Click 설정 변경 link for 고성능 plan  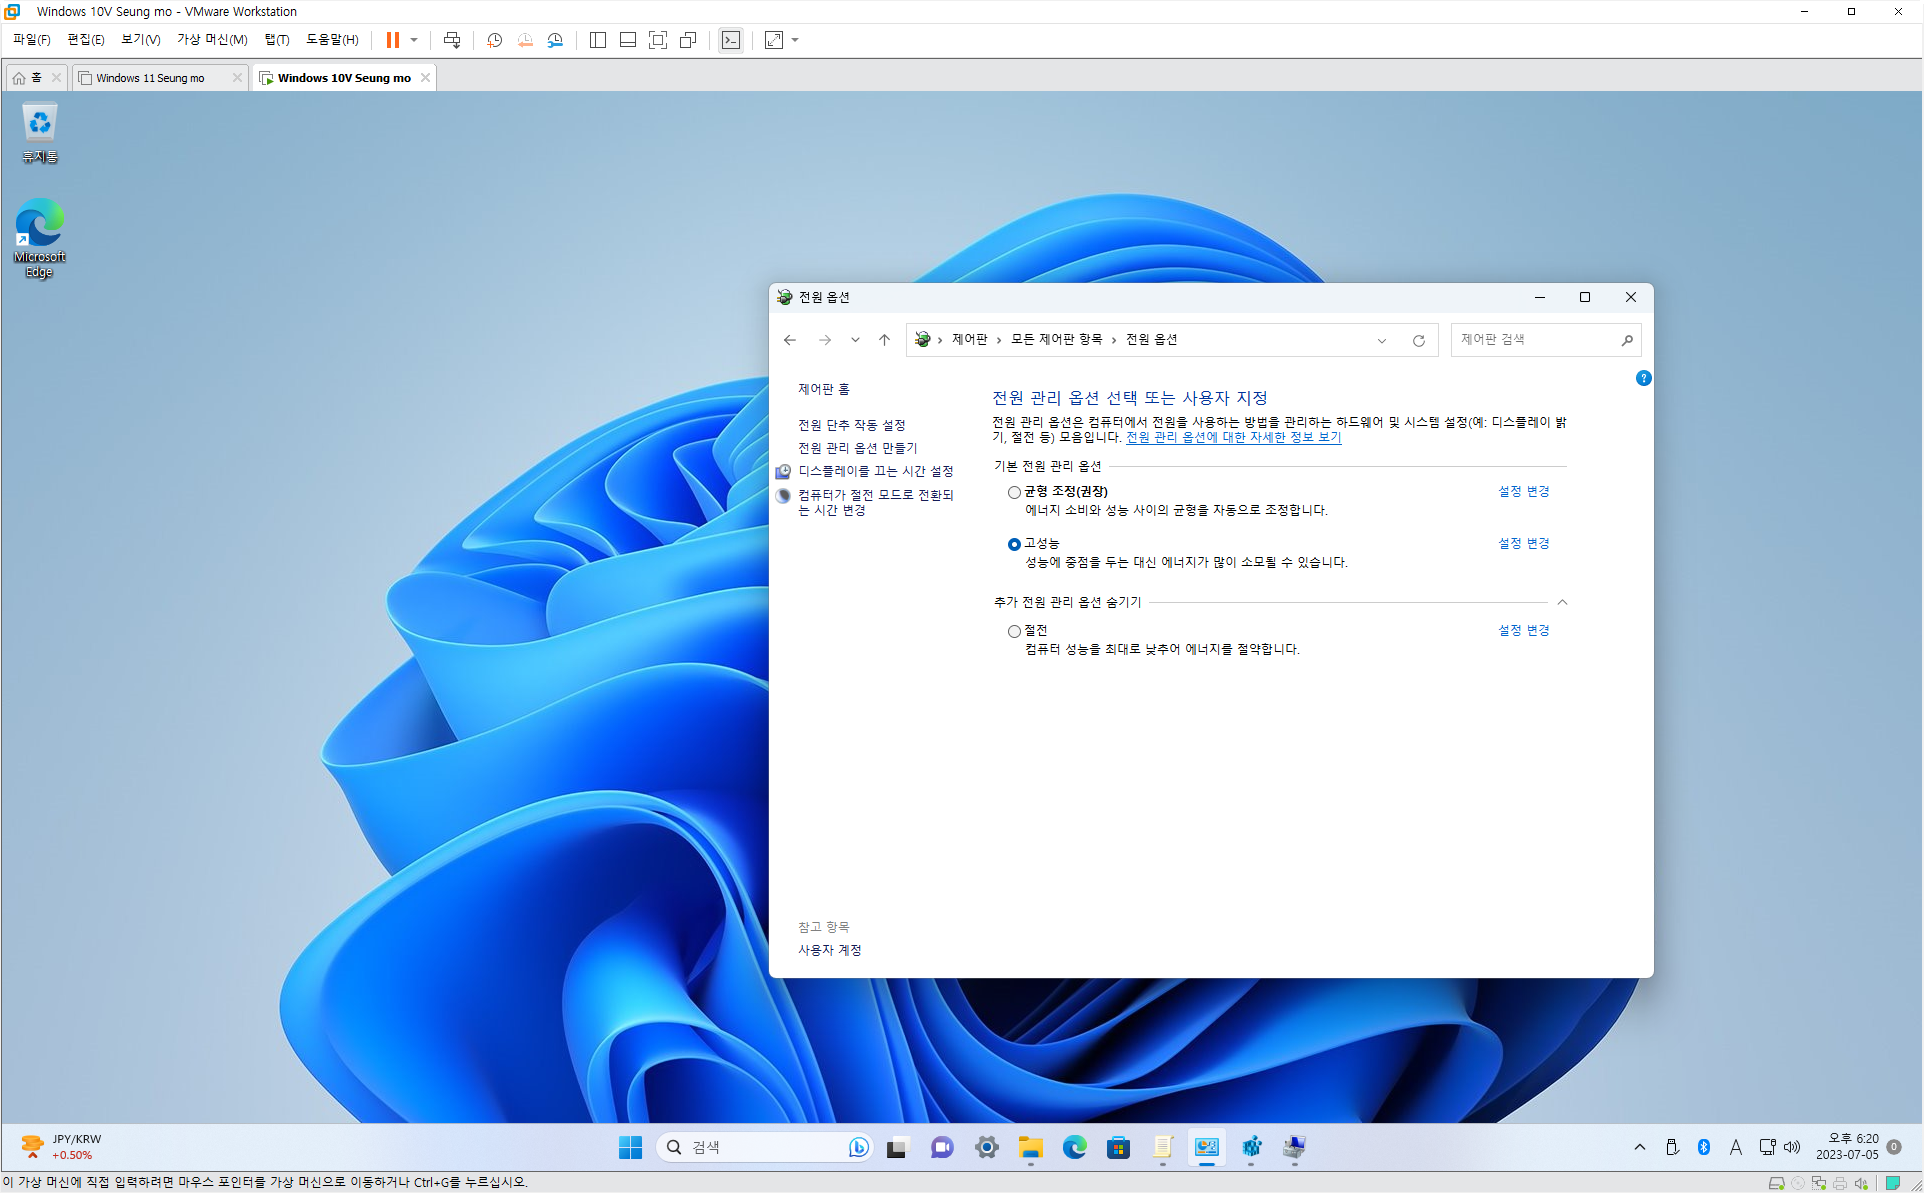coord(1523,543)
